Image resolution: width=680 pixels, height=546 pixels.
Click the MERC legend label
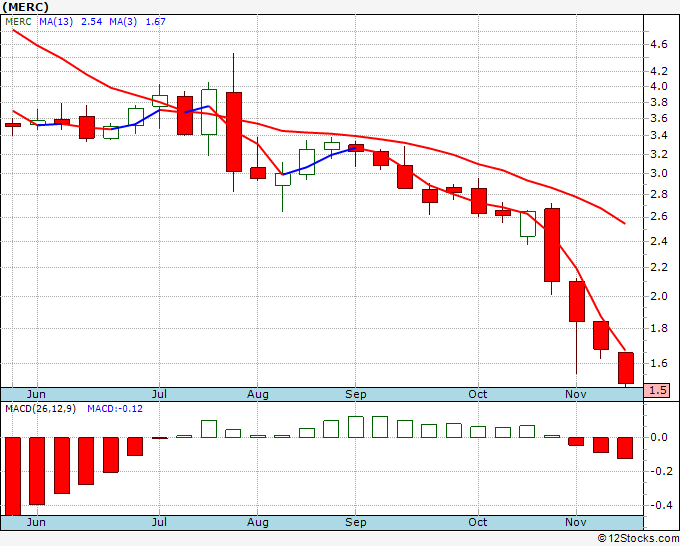click(18, 22)
